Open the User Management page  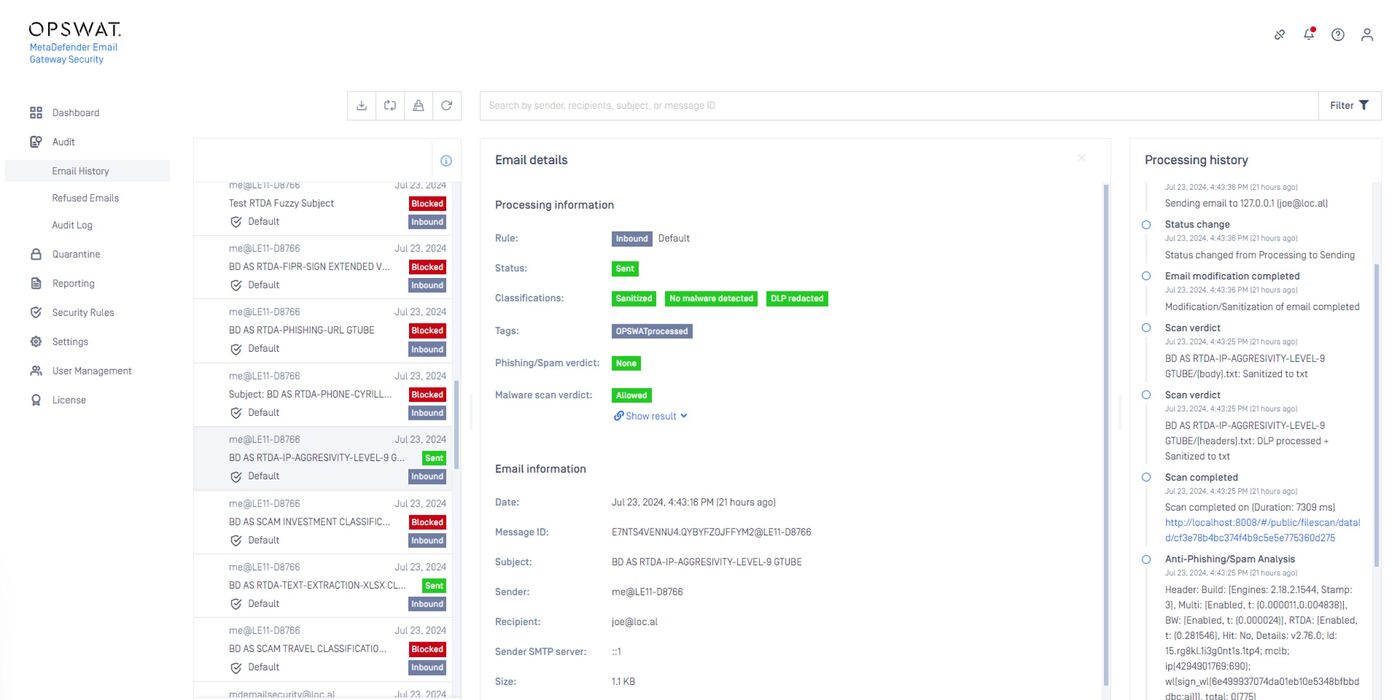(x=91, y=371)
